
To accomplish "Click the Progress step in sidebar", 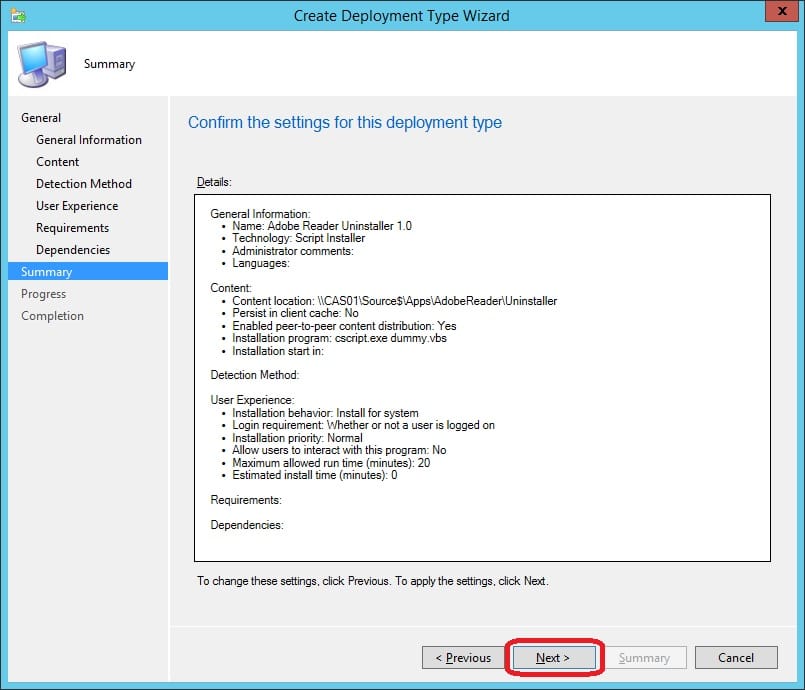I will tap(44, 294).
